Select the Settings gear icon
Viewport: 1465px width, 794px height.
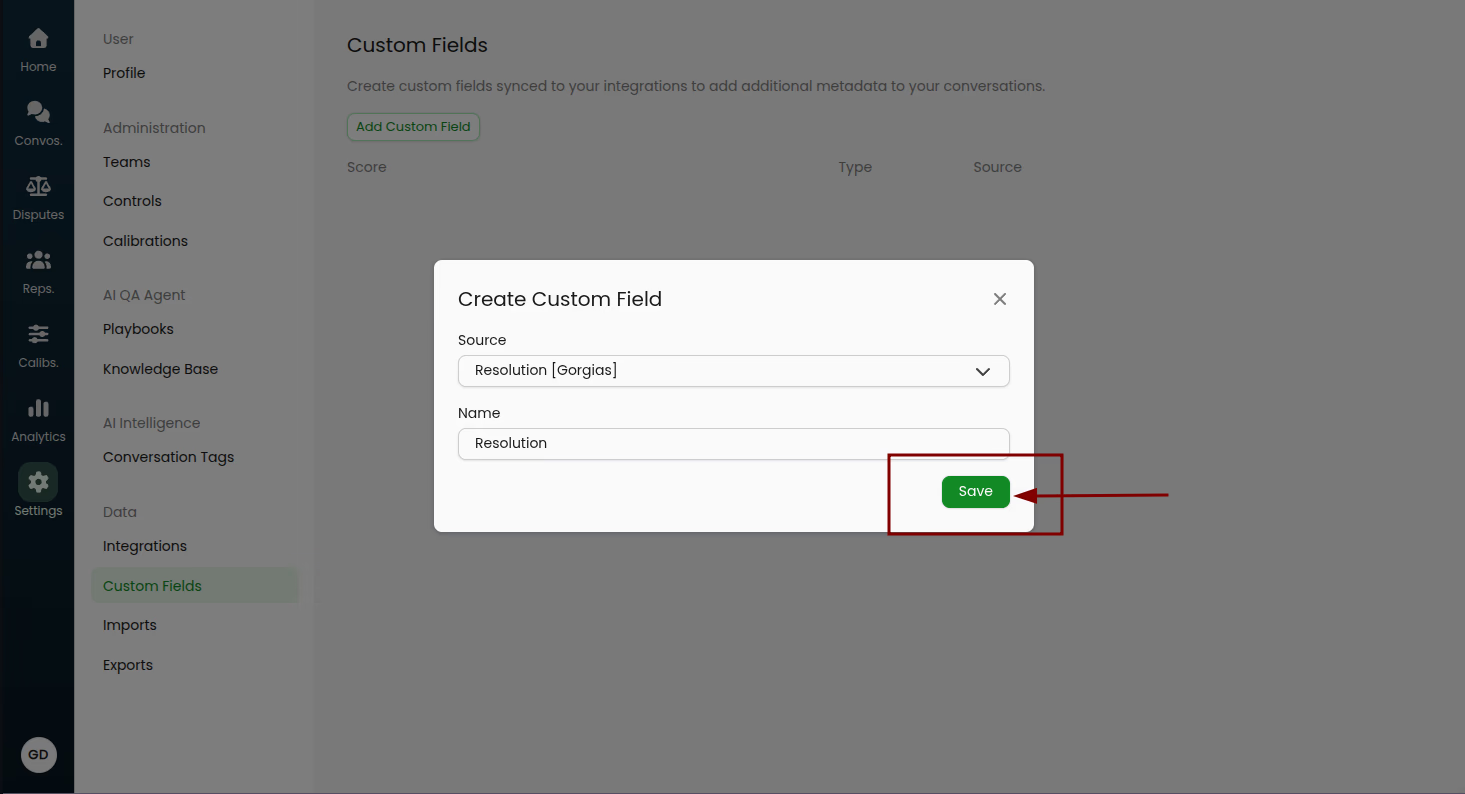pyautogui.click(x=38, y=483)
